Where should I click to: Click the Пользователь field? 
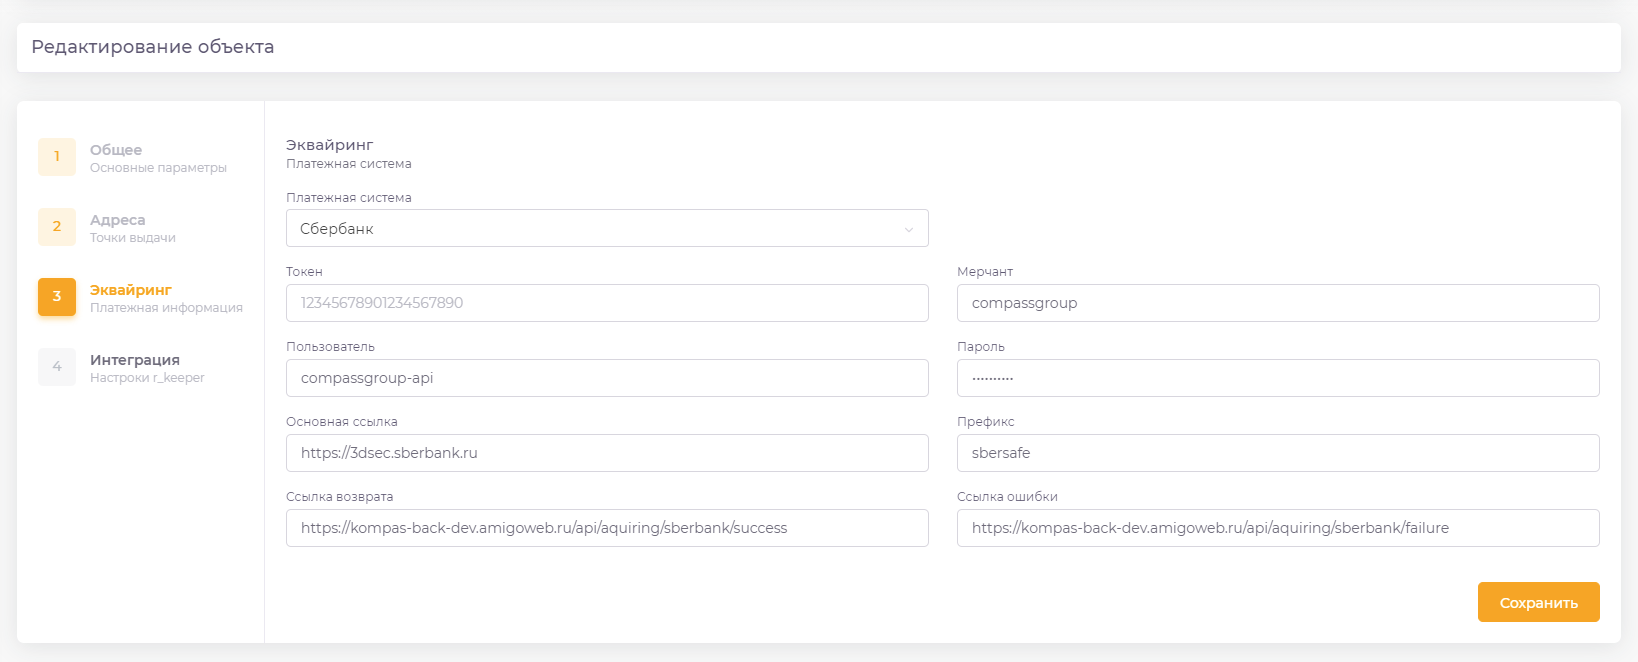tap(606, 378)
